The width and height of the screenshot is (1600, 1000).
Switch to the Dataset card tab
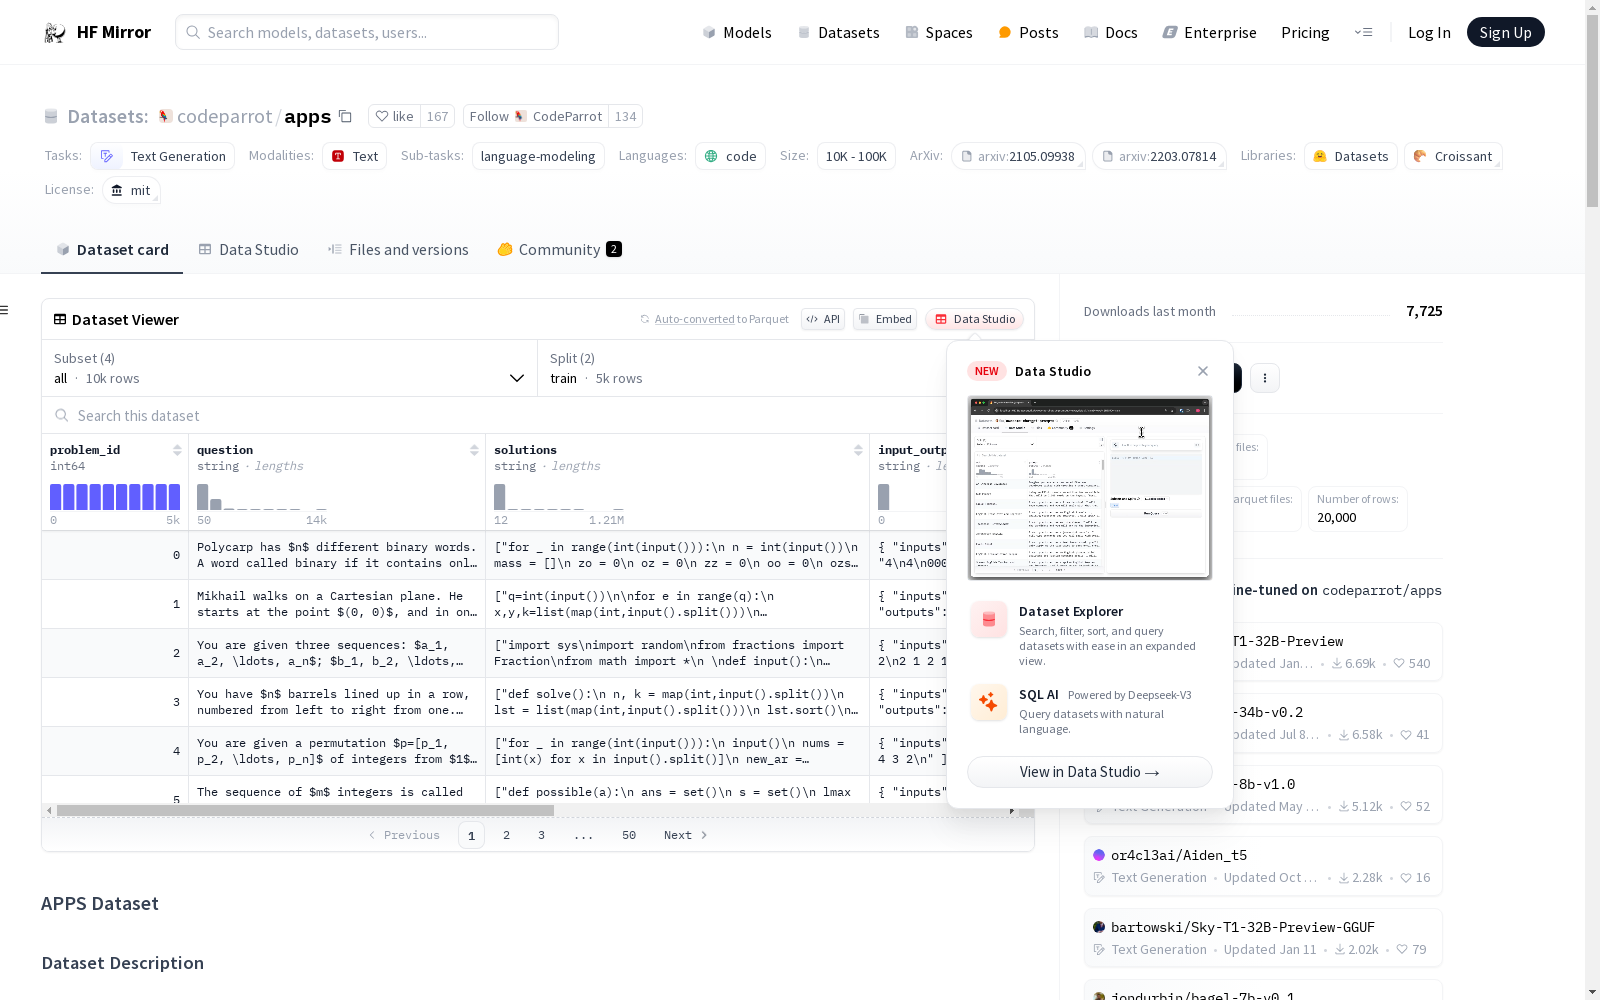pos(112,250)
